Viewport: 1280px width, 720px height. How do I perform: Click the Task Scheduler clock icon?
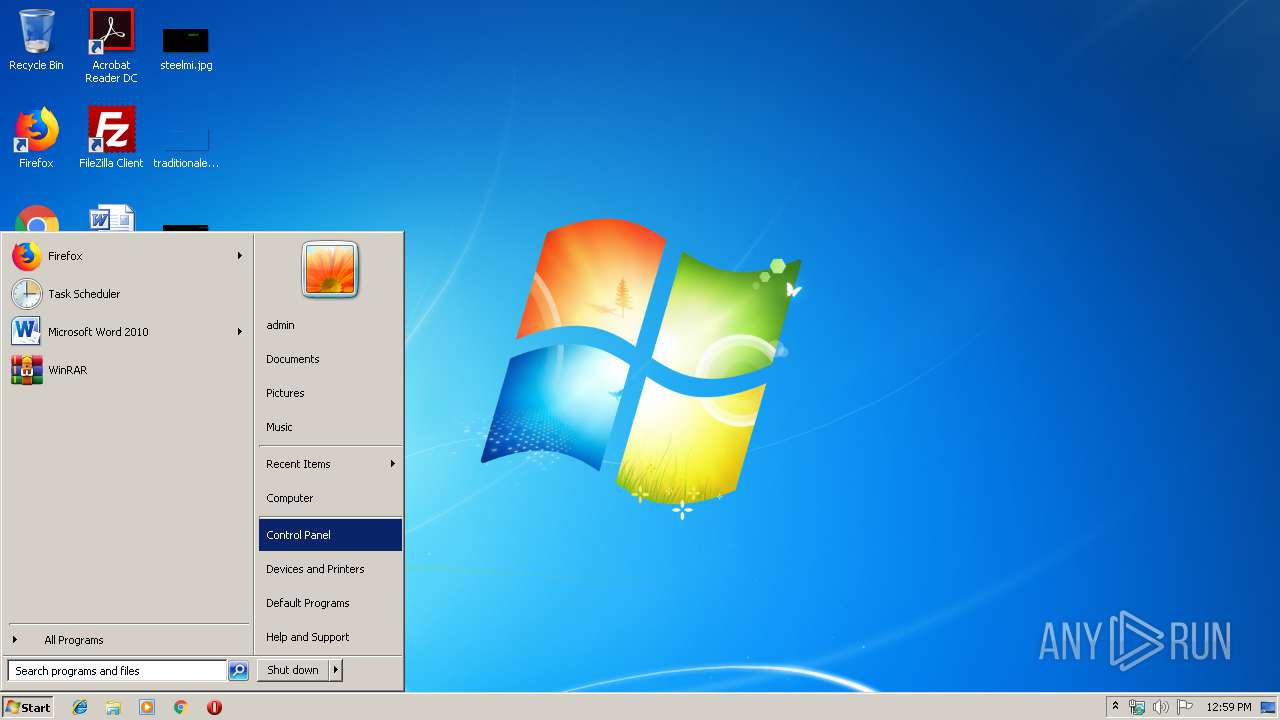click(x=27, y=294)
